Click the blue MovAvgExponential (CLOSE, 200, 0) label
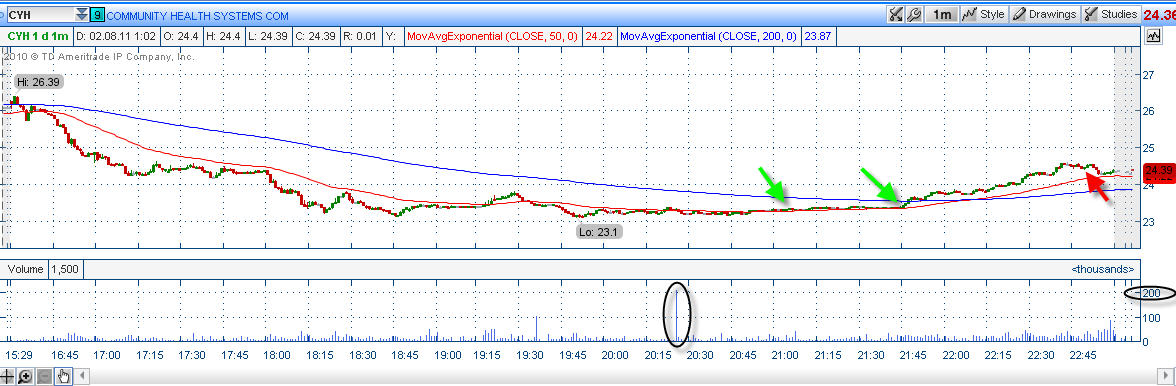Screen dimensions: 1176x386 709,35
